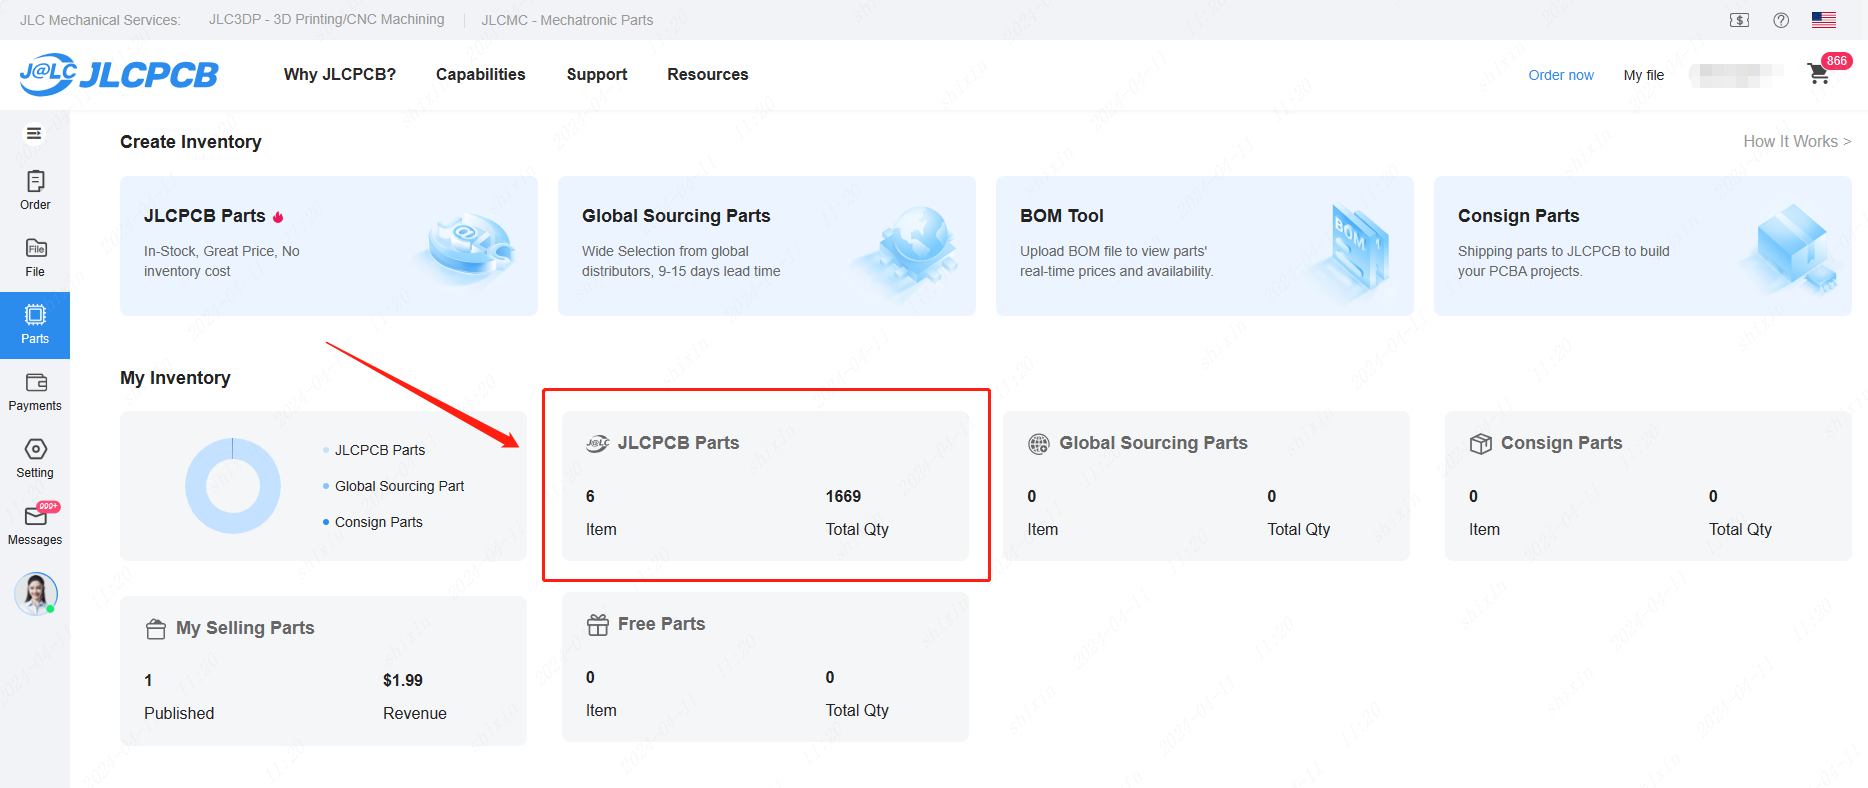1868x788 pixels.
Task: Open the How It Works link
Action: click(x=1797, y=141)
